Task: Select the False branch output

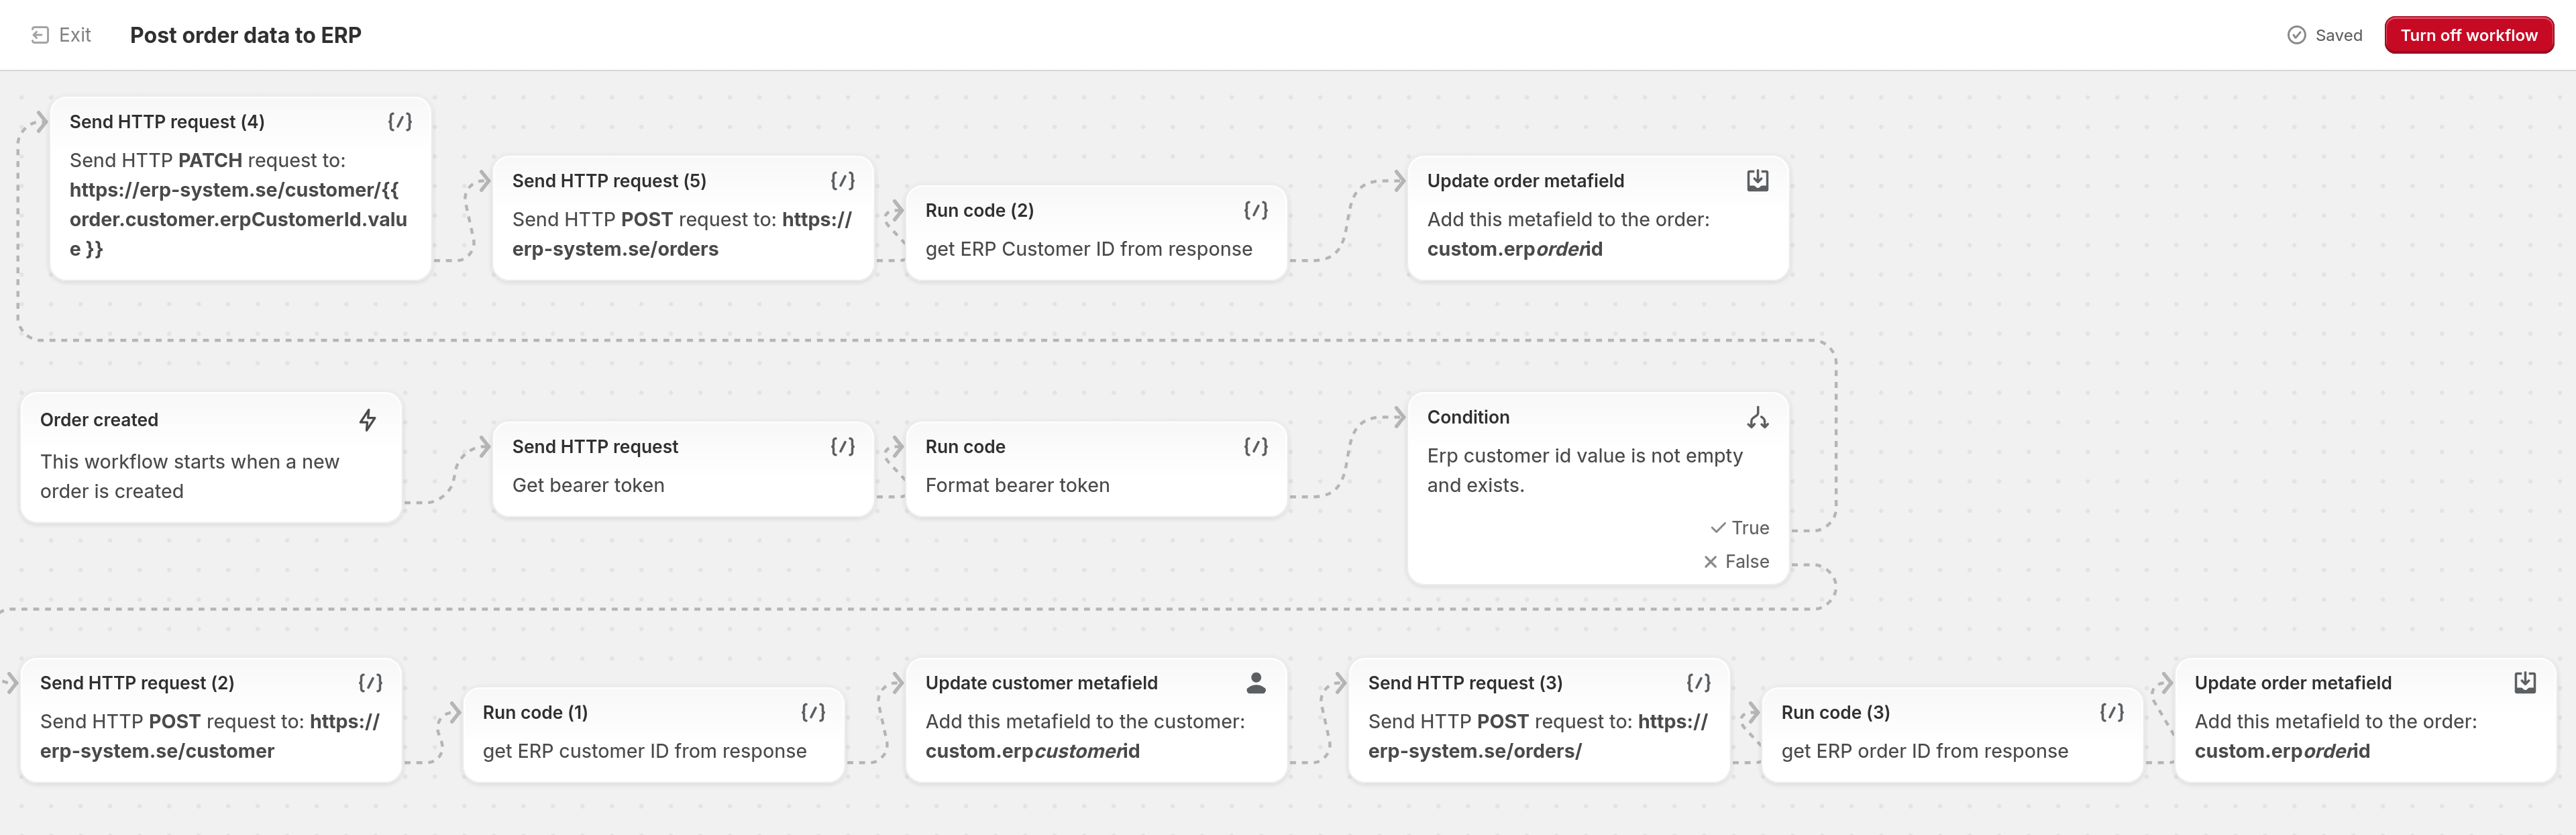Action: [x=1737, y=561]
